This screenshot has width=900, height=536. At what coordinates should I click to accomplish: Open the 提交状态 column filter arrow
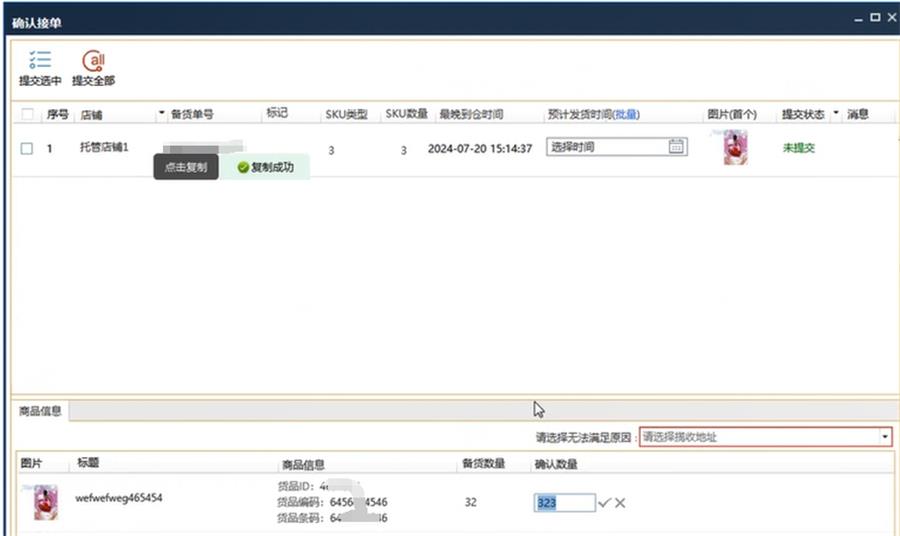(x=835, y=112)
